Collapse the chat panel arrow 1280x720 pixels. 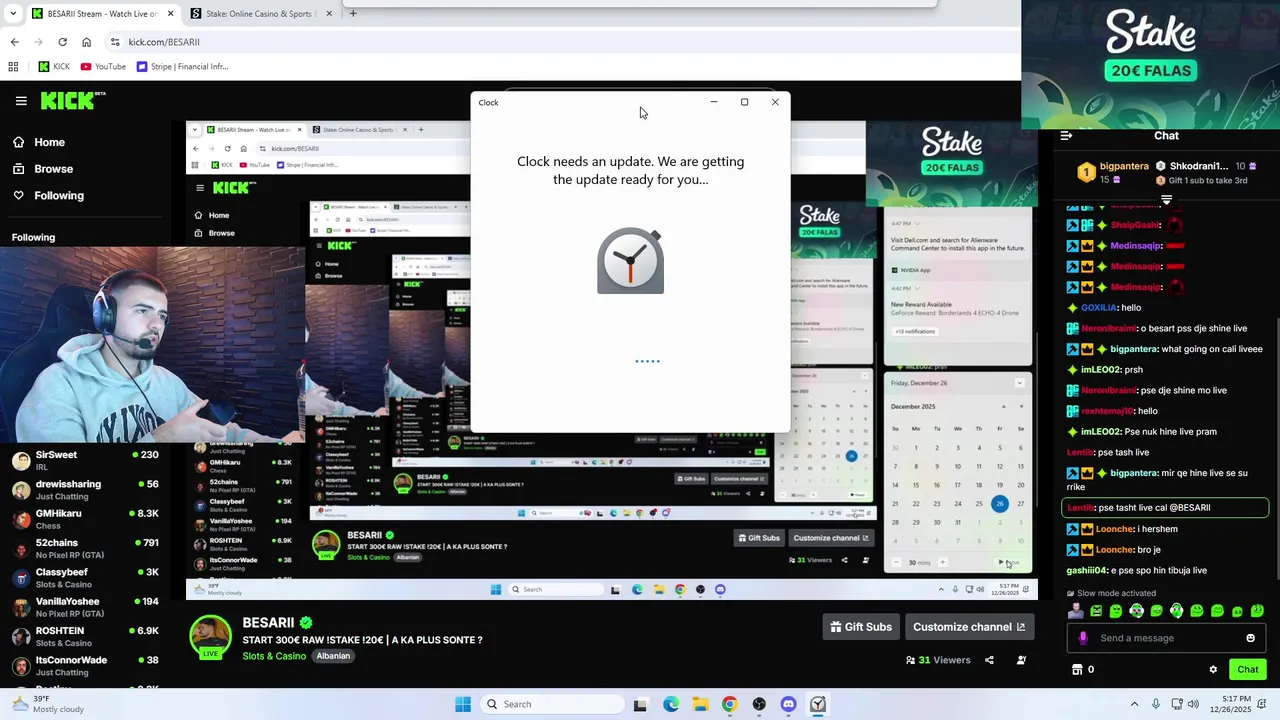coord(1066,136)
